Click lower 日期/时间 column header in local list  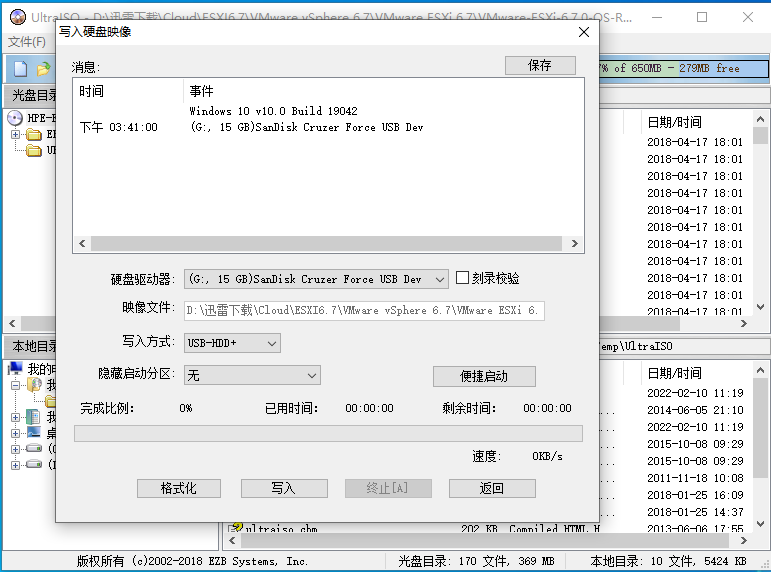coord(674,373)
